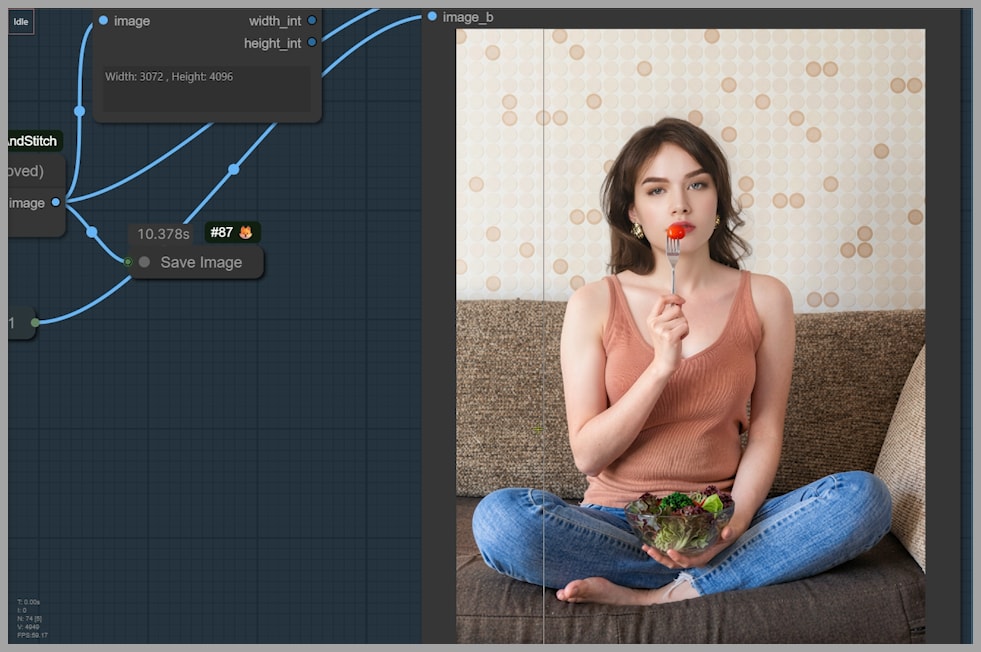Click link midpoint dot left of dimensions node
Screen dimensions: 981x652
79,111
